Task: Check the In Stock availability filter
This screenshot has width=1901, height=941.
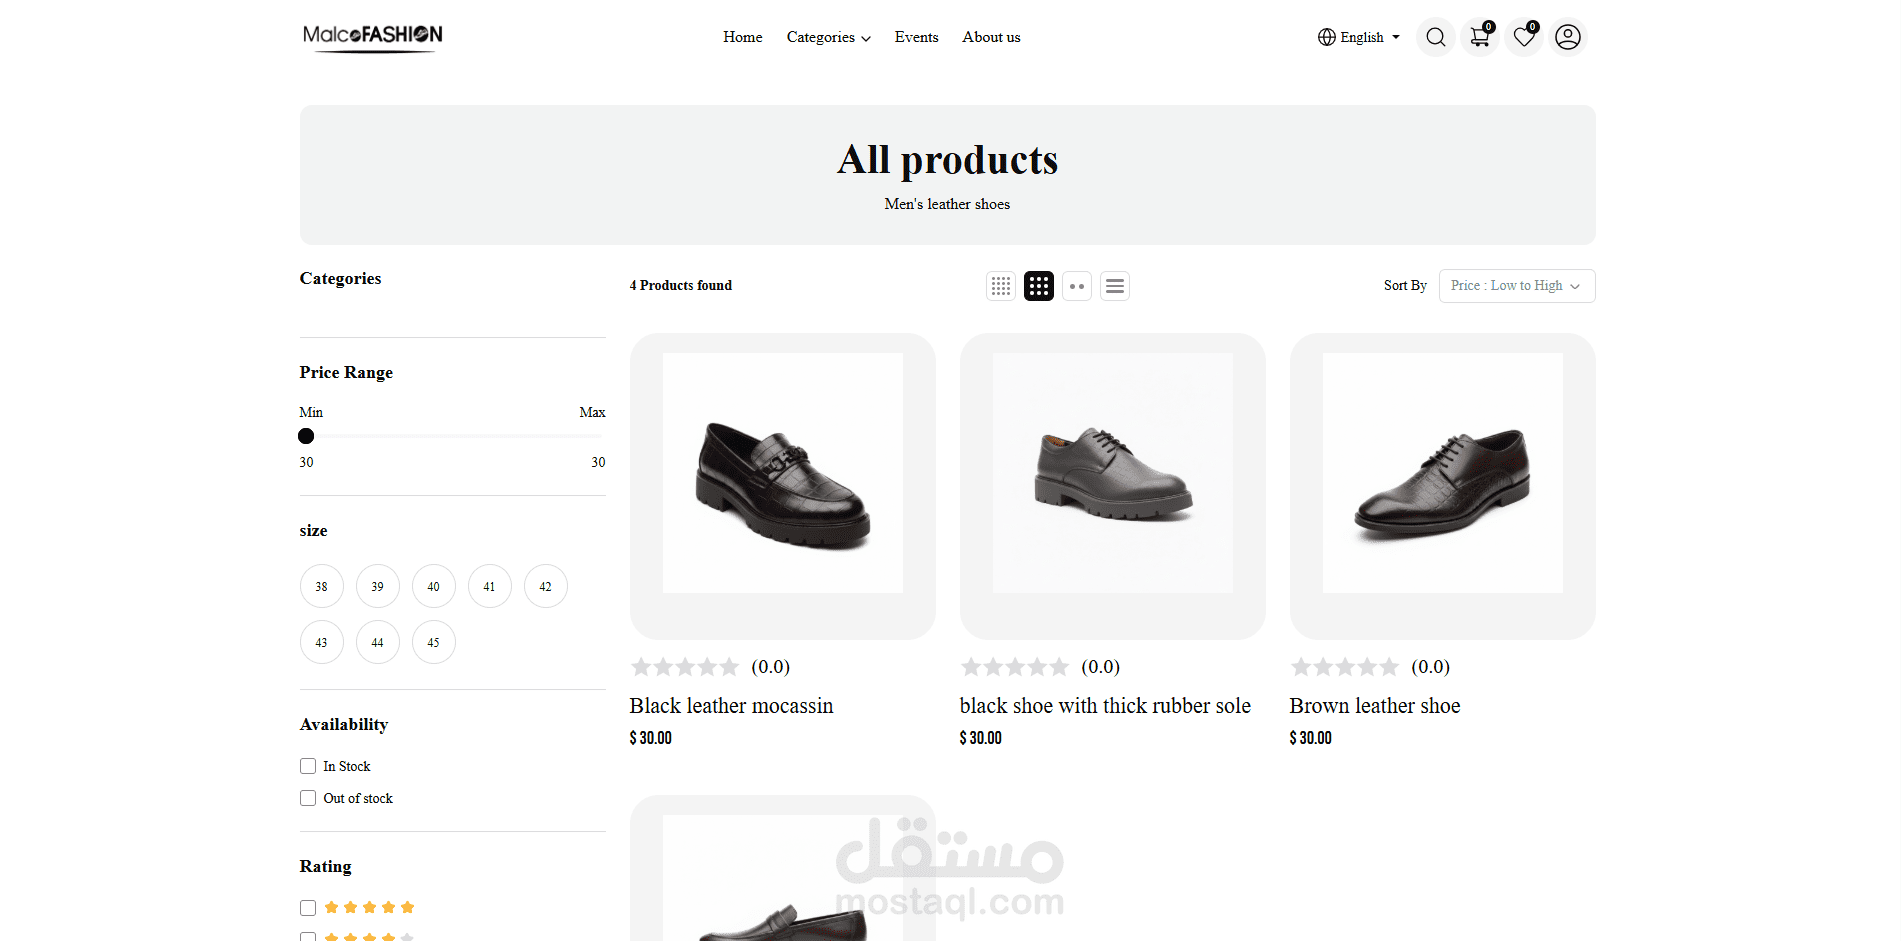Action: point(308,766)
